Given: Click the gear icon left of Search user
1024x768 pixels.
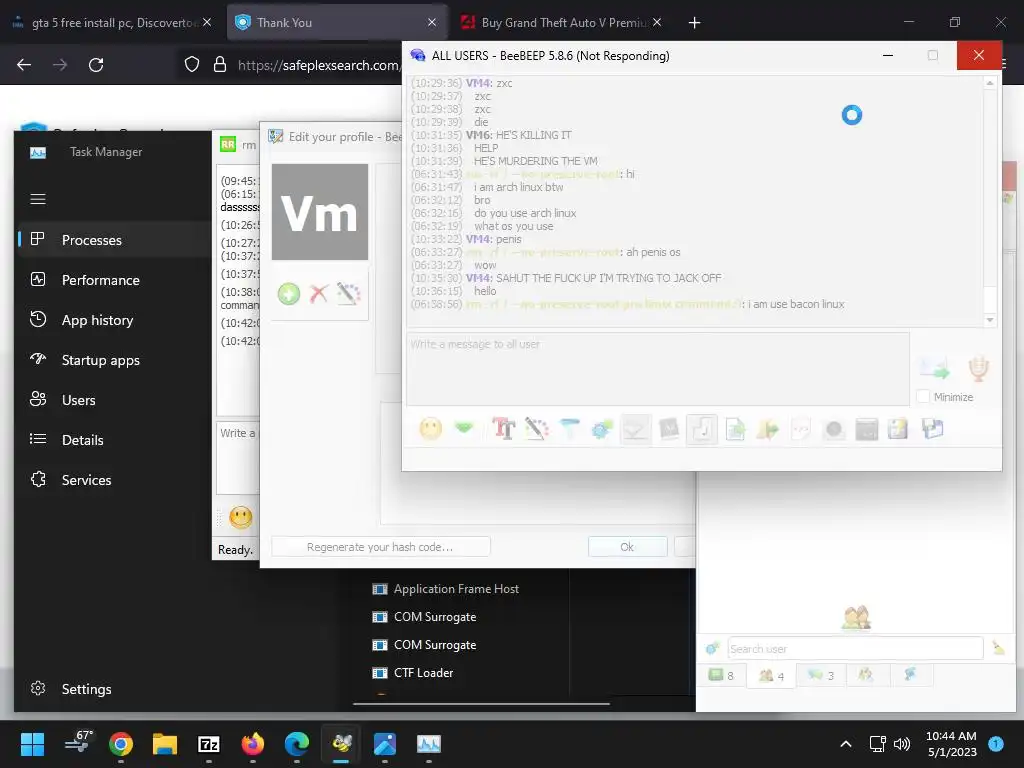Looking at the screenshot, I should (x=712, y=648).
